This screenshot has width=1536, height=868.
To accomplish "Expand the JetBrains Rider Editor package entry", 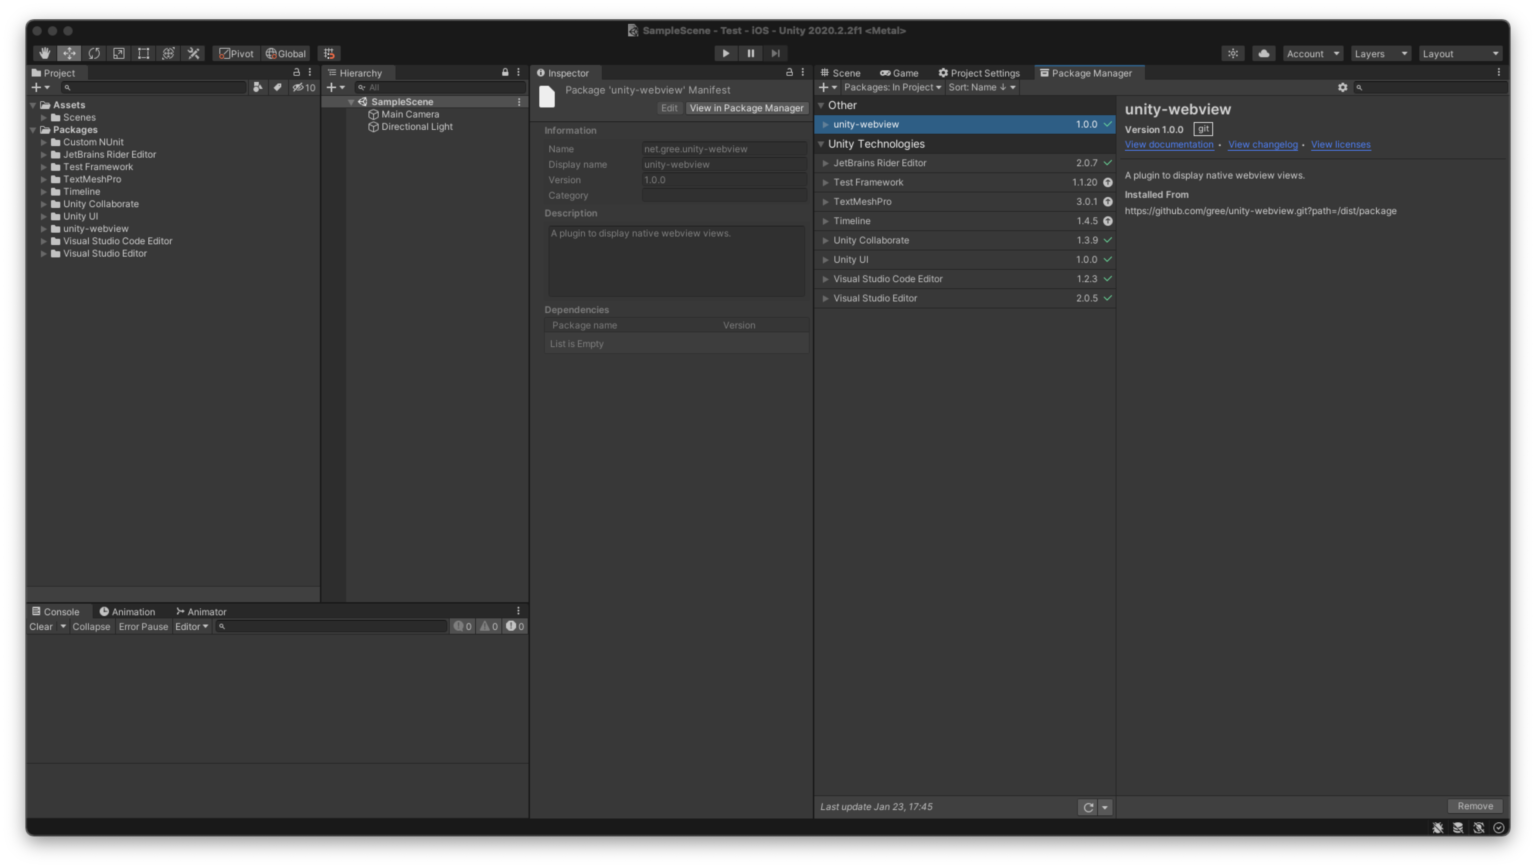I will [x=825, y=162].
